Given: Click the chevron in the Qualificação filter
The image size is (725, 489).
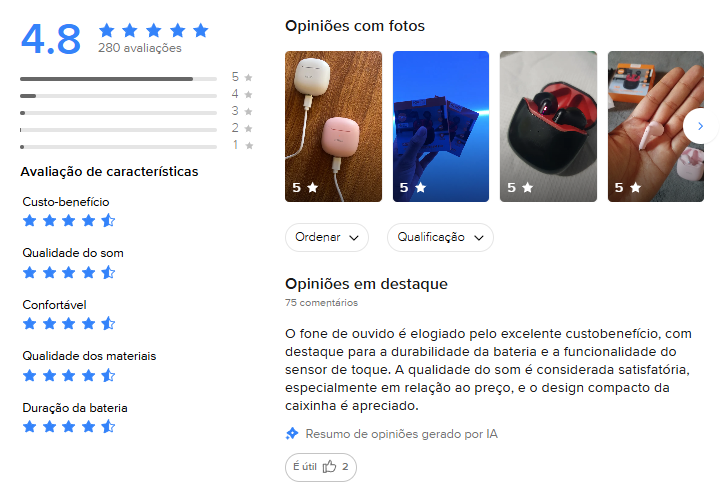Looking at the screenshot, I should coord(479,238).
